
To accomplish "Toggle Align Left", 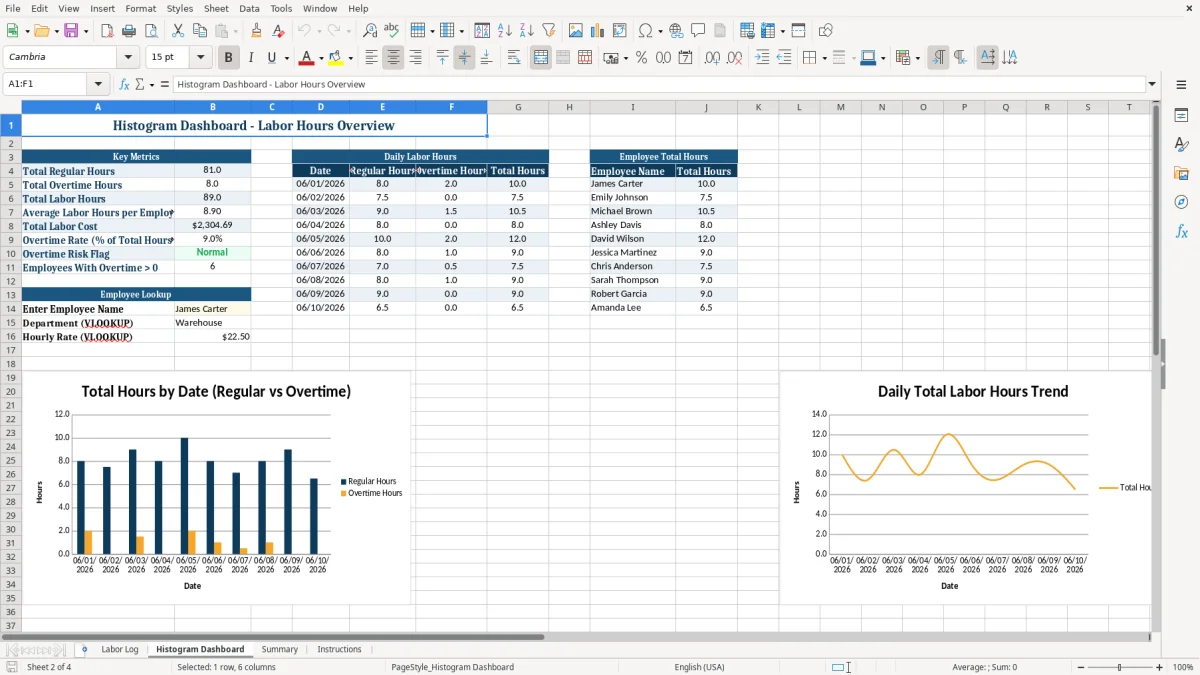I will pos(371,58).
